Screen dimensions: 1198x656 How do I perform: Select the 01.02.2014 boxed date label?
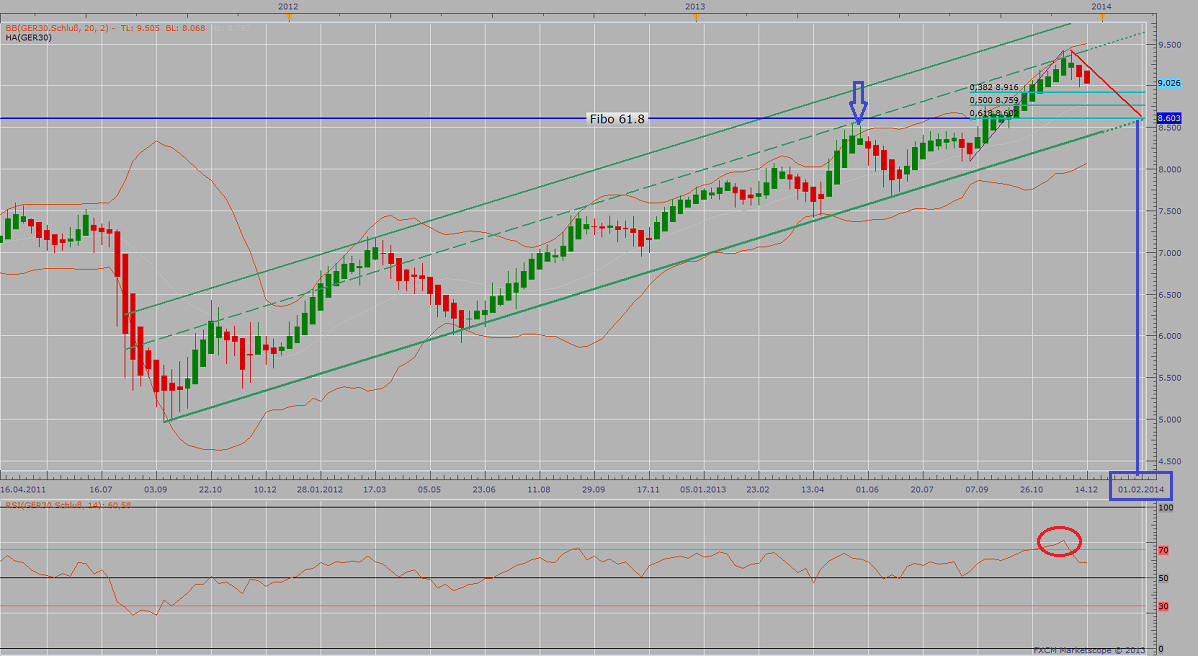pyautogui.click(x=1141, y=488)
